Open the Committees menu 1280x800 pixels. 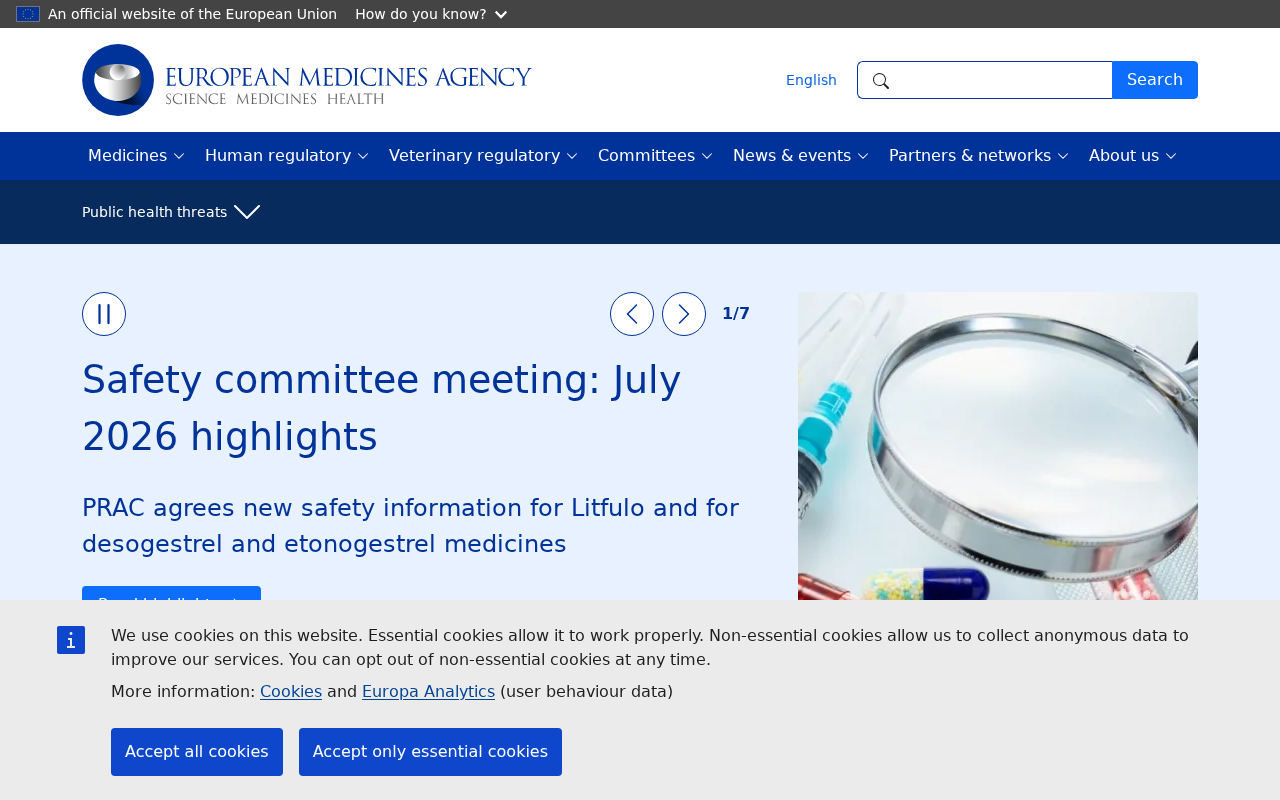tap(655, 156)
